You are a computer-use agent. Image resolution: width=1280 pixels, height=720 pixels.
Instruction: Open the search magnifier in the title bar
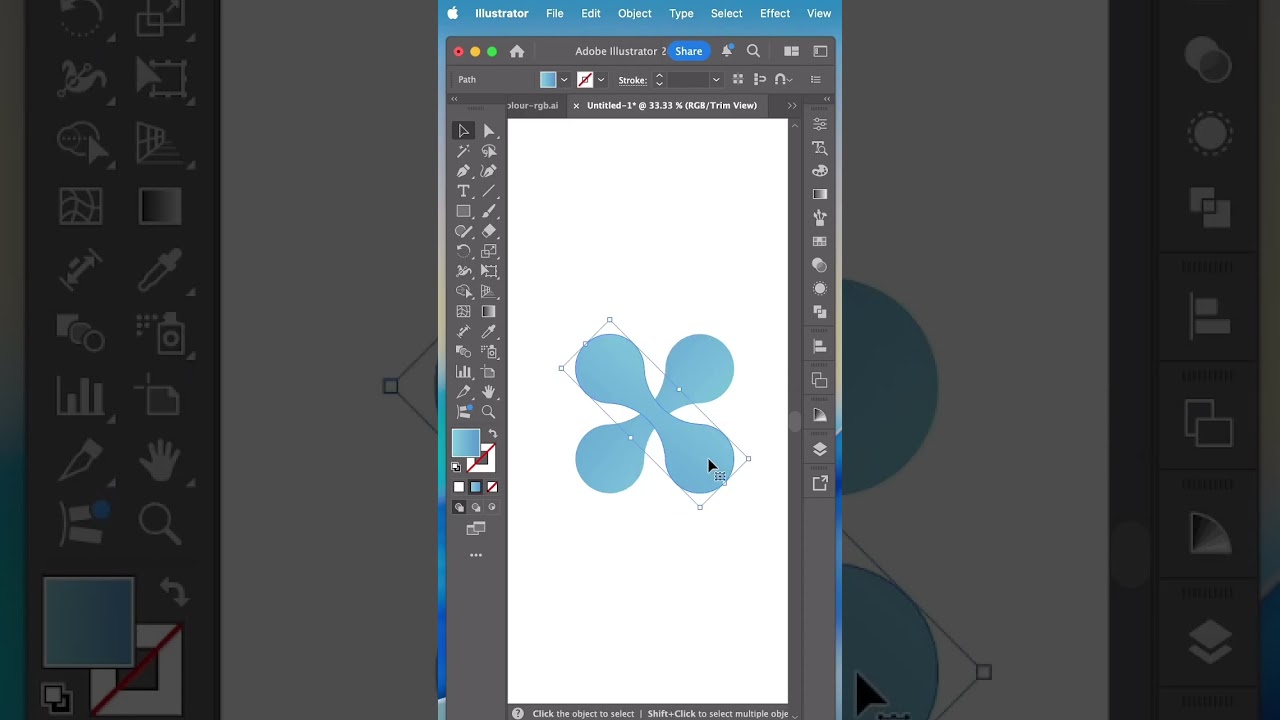pyautogui.click(x=753, y=51)
